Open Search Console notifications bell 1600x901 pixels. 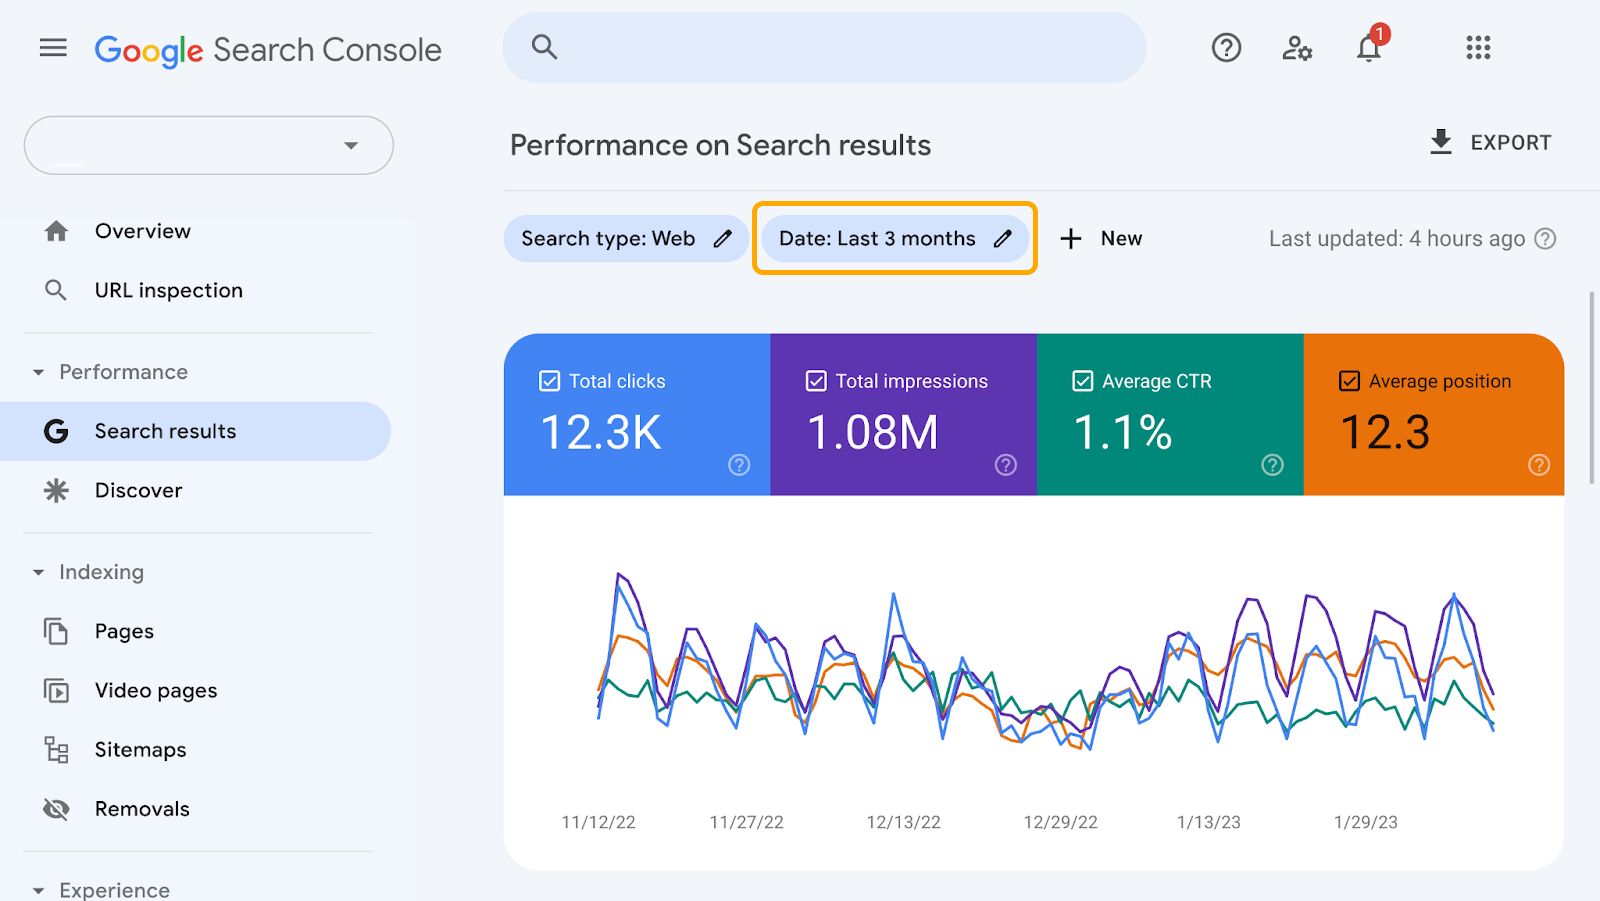(1367, 48)
